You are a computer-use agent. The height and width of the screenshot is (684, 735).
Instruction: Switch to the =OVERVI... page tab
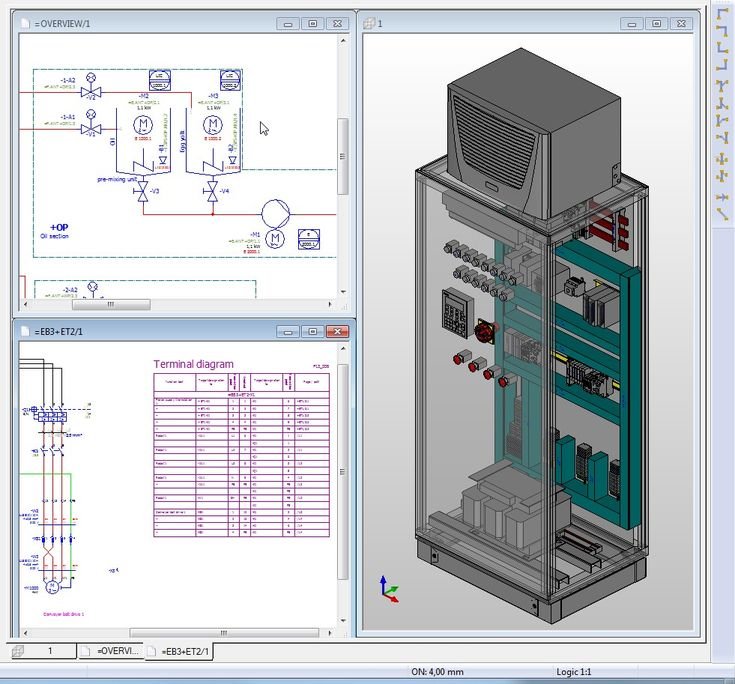coord(111,651)
